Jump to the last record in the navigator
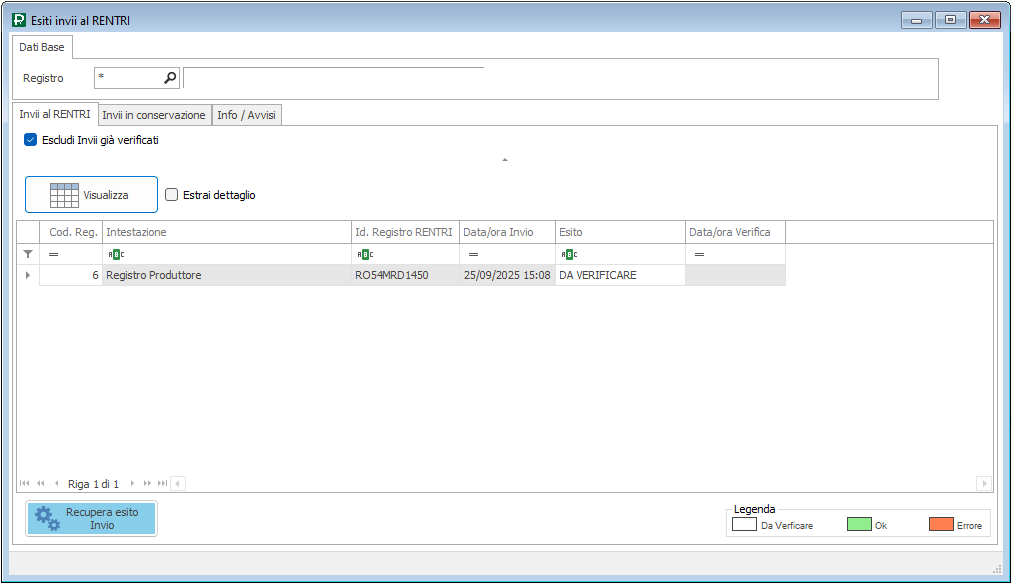1012x584 pixels. (x=162, y=484)
